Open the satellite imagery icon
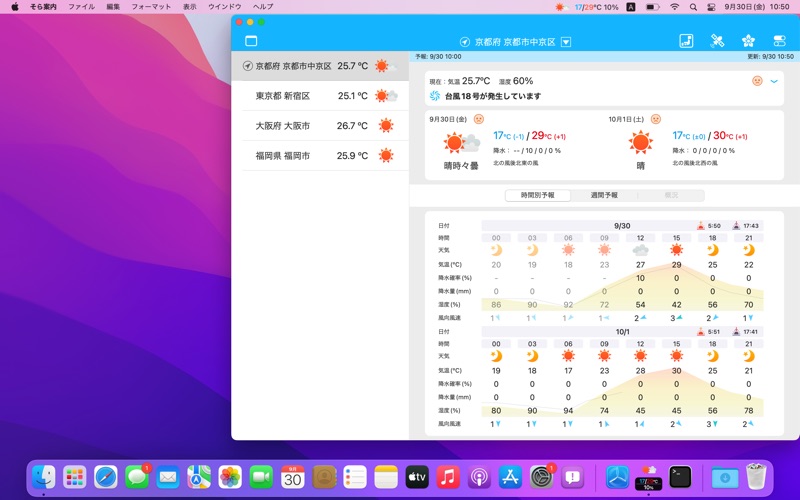This screenshot has height=500, width=800. 717,41
